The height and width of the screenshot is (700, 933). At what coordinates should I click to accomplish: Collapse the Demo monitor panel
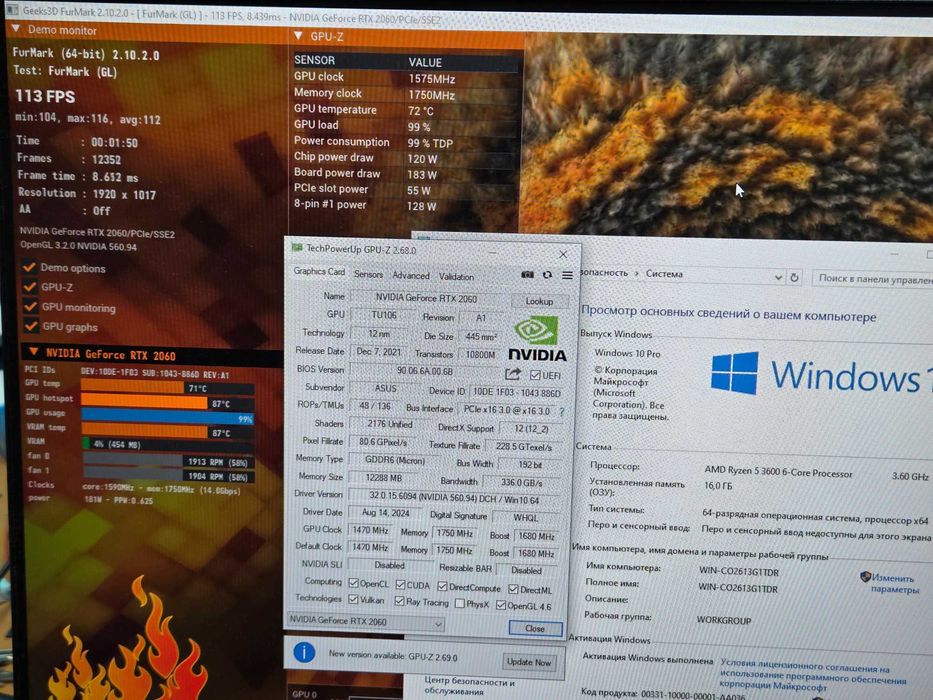point(15,29)
